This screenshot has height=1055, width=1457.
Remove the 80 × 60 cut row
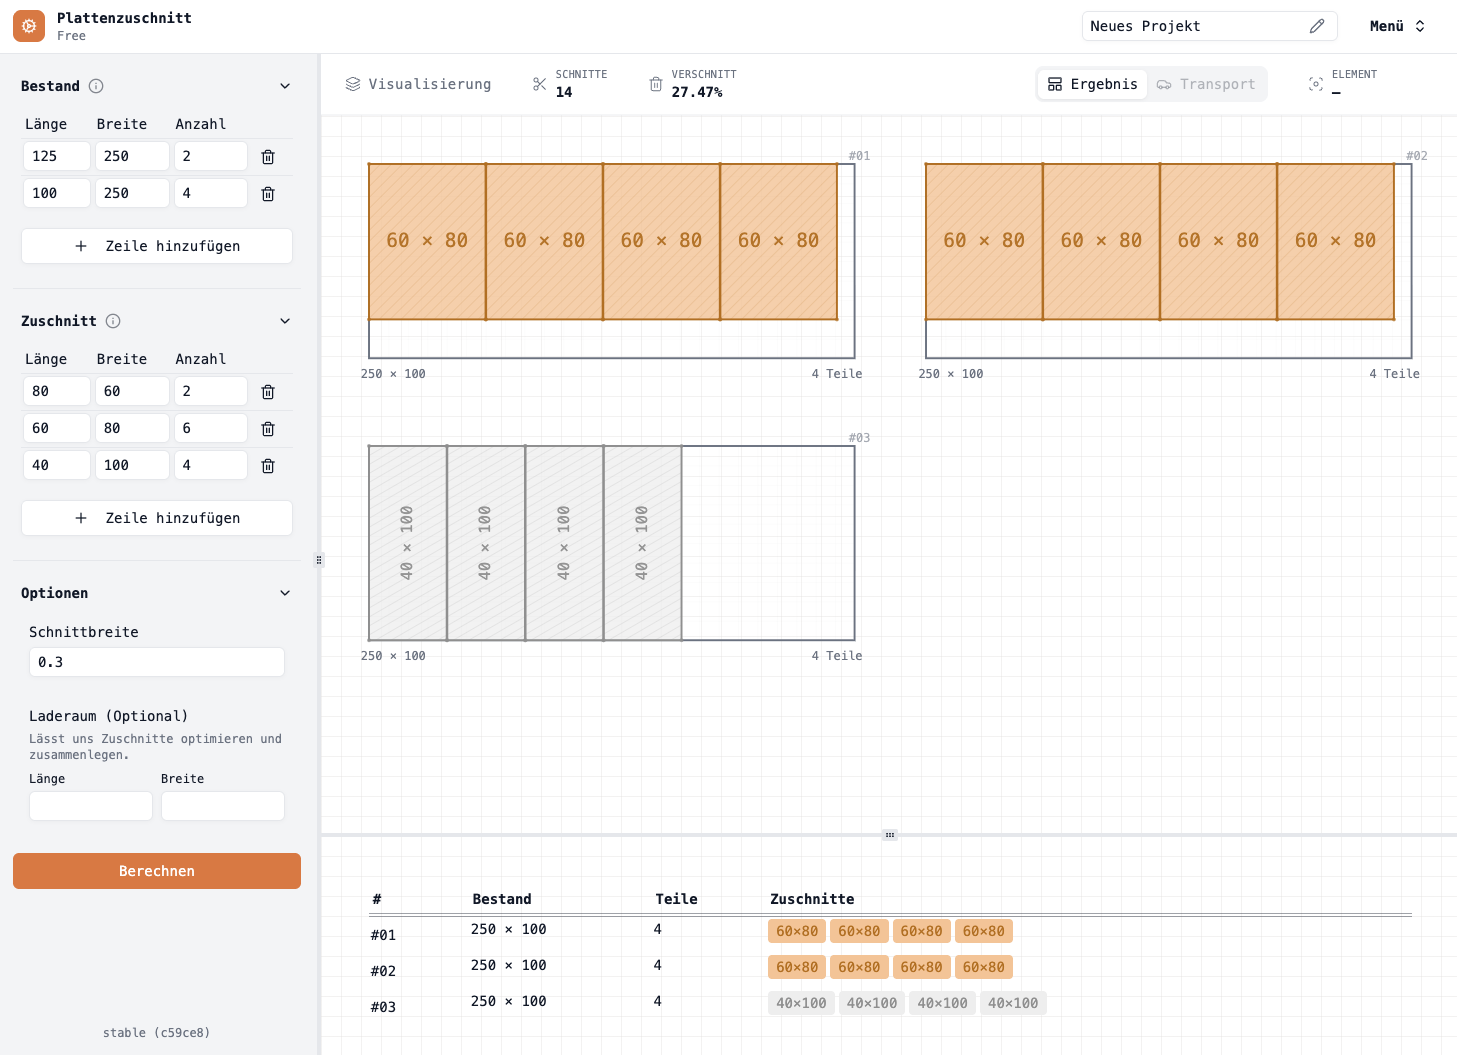click(x=268, y=392)
